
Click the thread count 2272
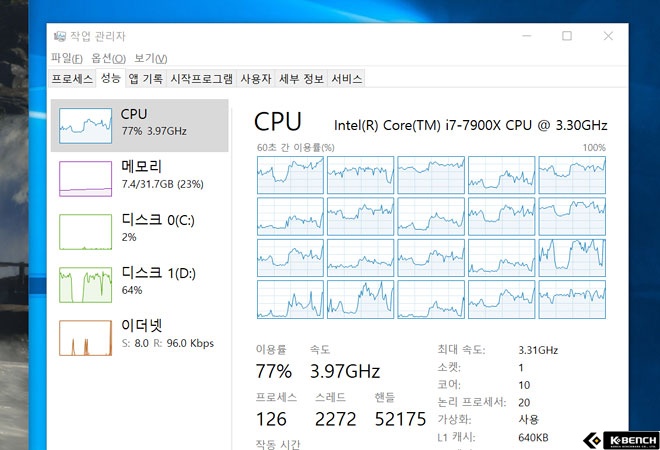(335, 419)
